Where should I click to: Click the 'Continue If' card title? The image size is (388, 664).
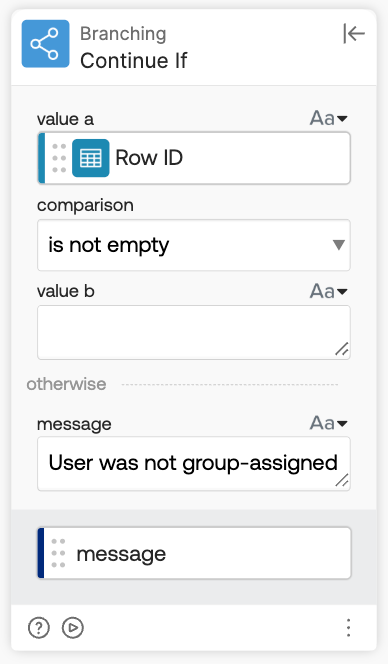coord(133,61)
